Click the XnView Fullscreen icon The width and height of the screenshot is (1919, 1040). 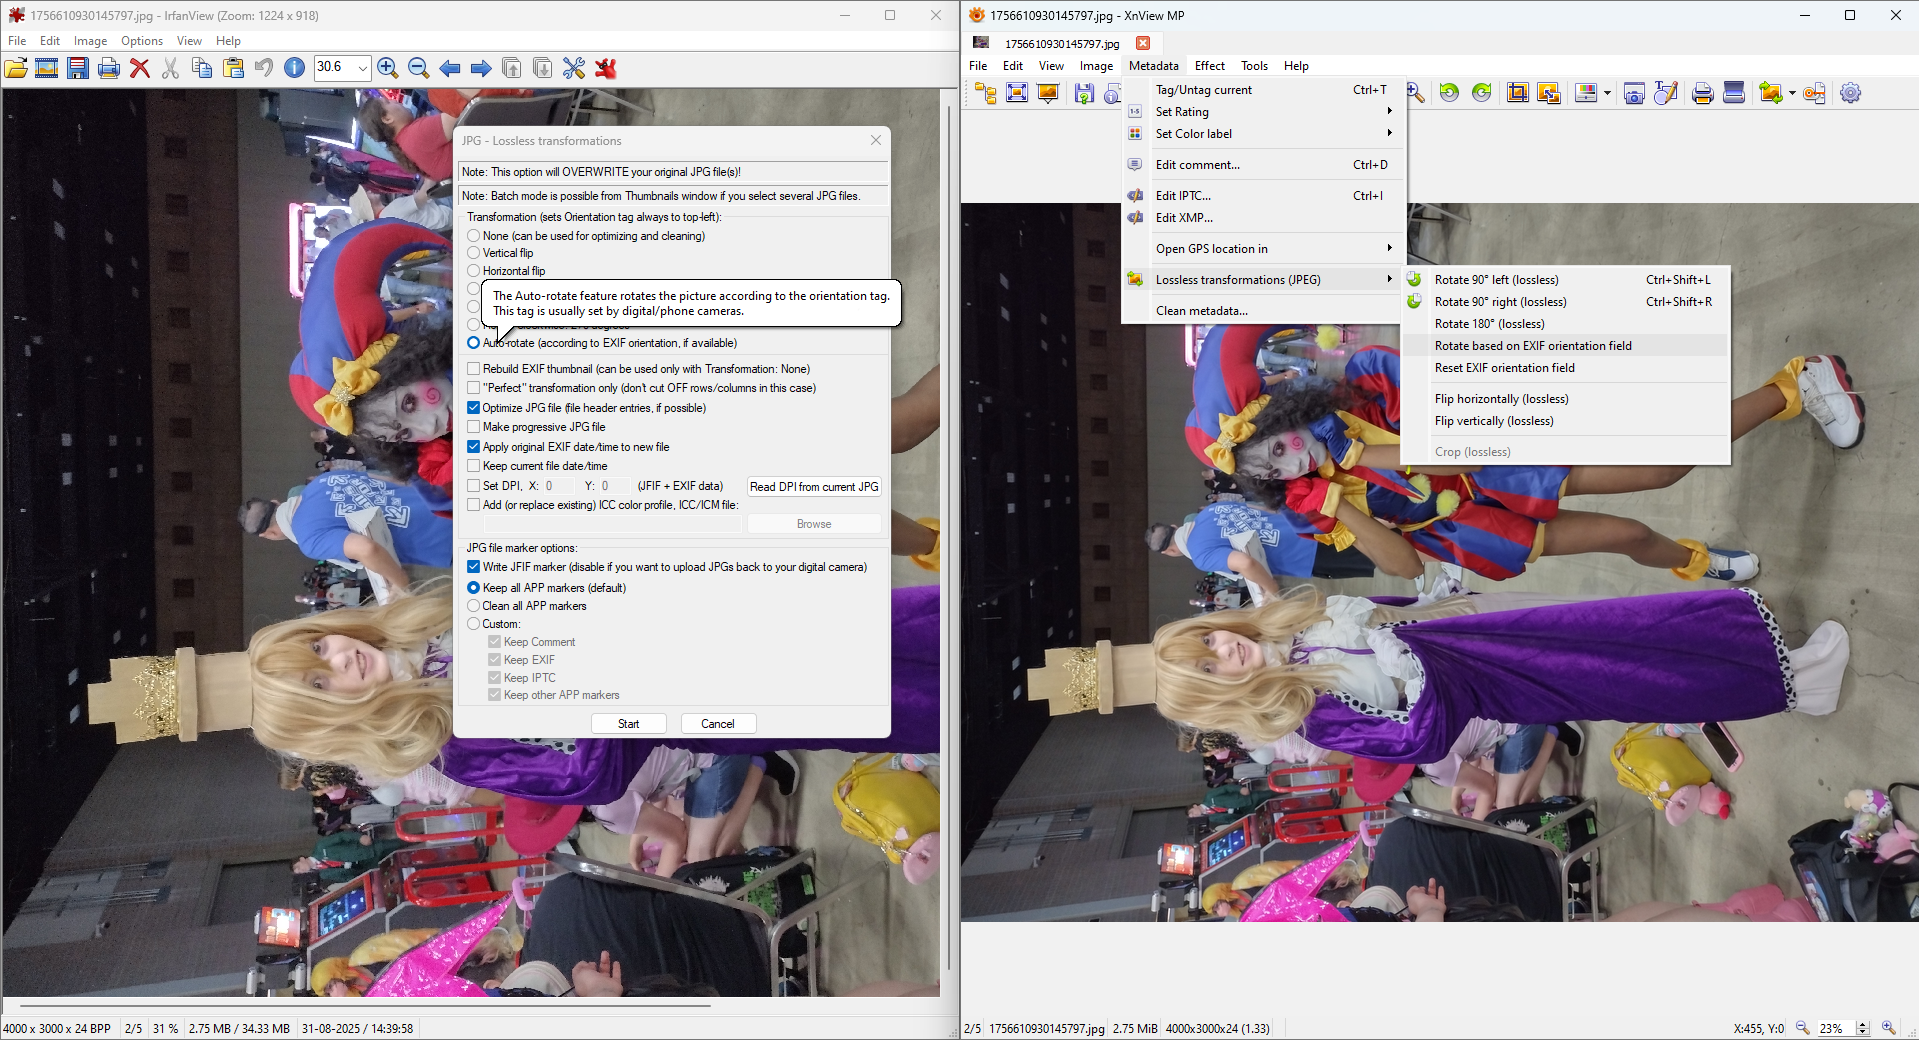click(x=1017, y=93)
